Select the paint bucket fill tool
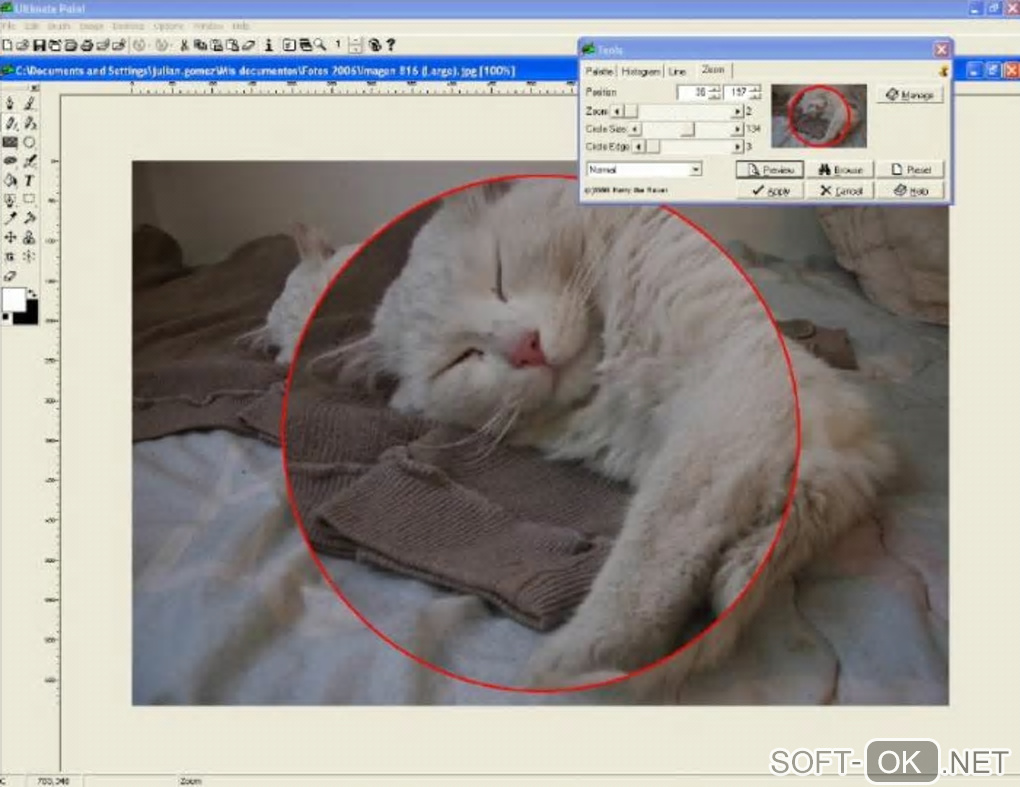 tap(10, 180)
